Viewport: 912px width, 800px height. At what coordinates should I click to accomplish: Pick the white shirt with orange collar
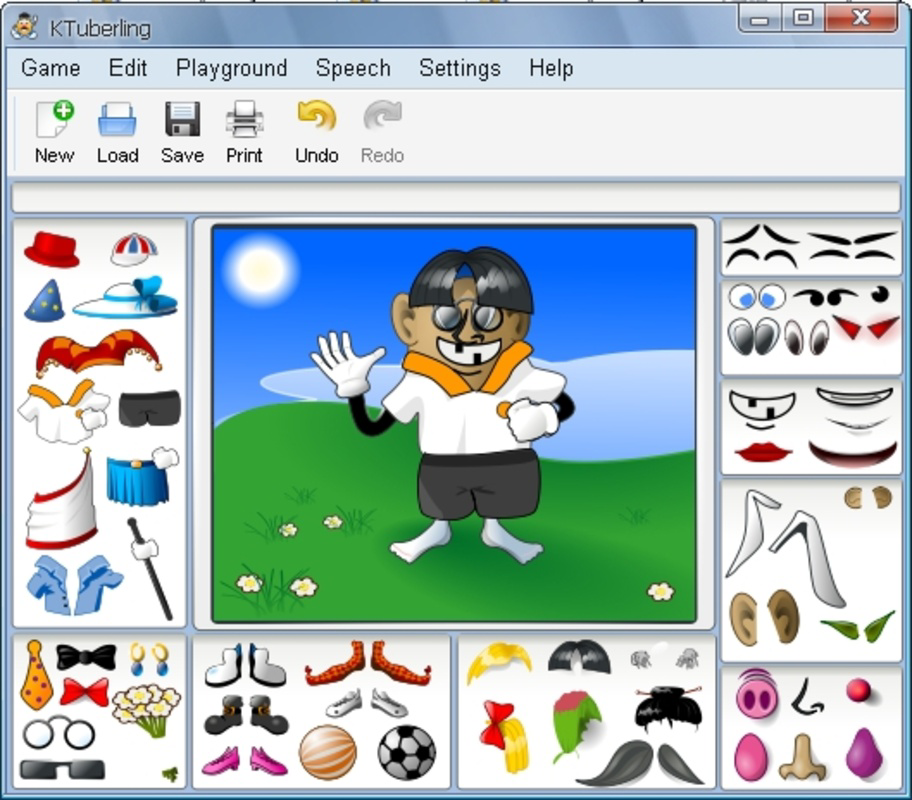point(63,411)
